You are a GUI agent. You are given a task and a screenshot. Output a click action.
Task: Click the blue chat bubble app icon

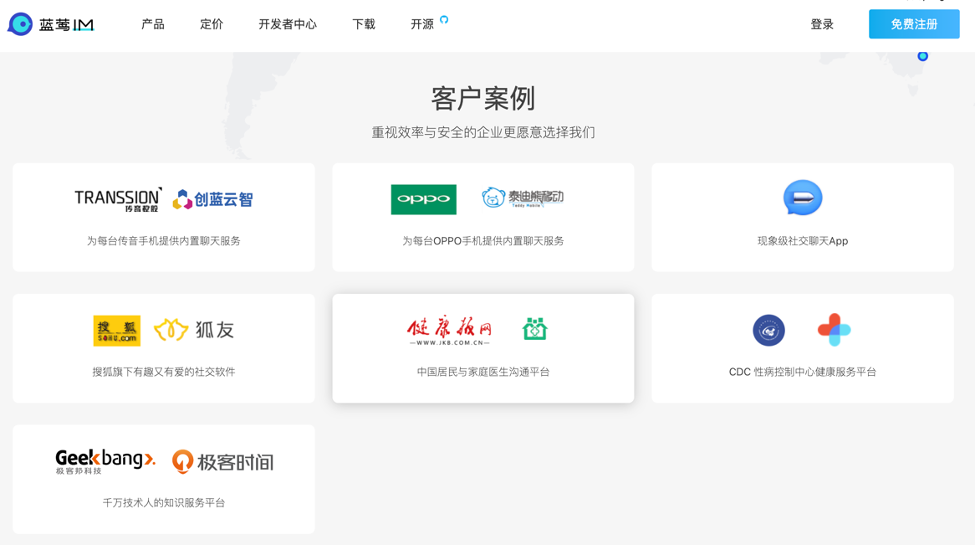pos(802,198)
